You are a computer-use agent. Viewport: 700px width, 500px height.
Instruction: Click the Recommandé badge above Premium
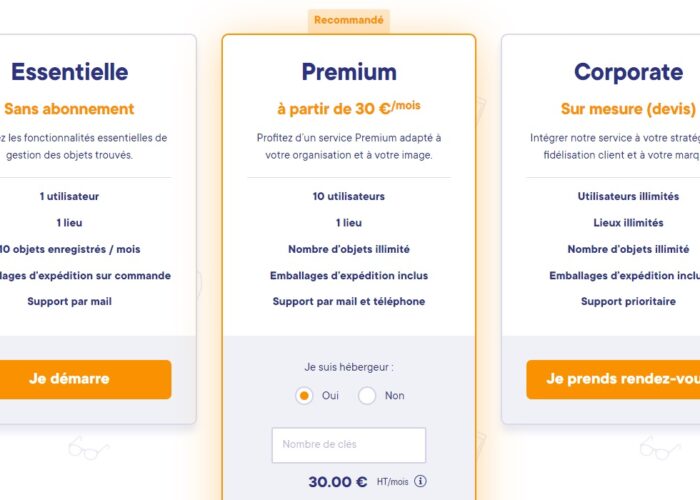coord(349,20)
